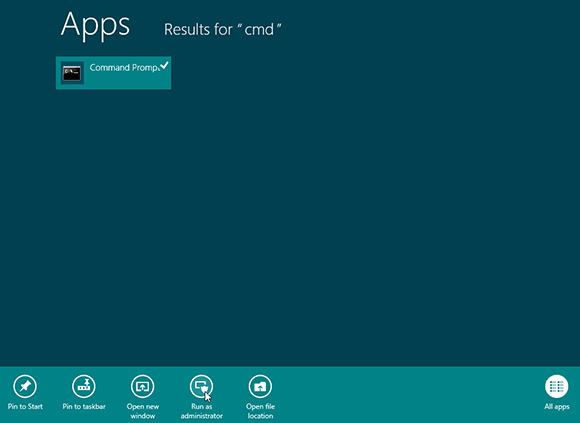This screenshot has height=423, width=580.
Task: Click the Command Prompt console icon
Action: [72, 73]
